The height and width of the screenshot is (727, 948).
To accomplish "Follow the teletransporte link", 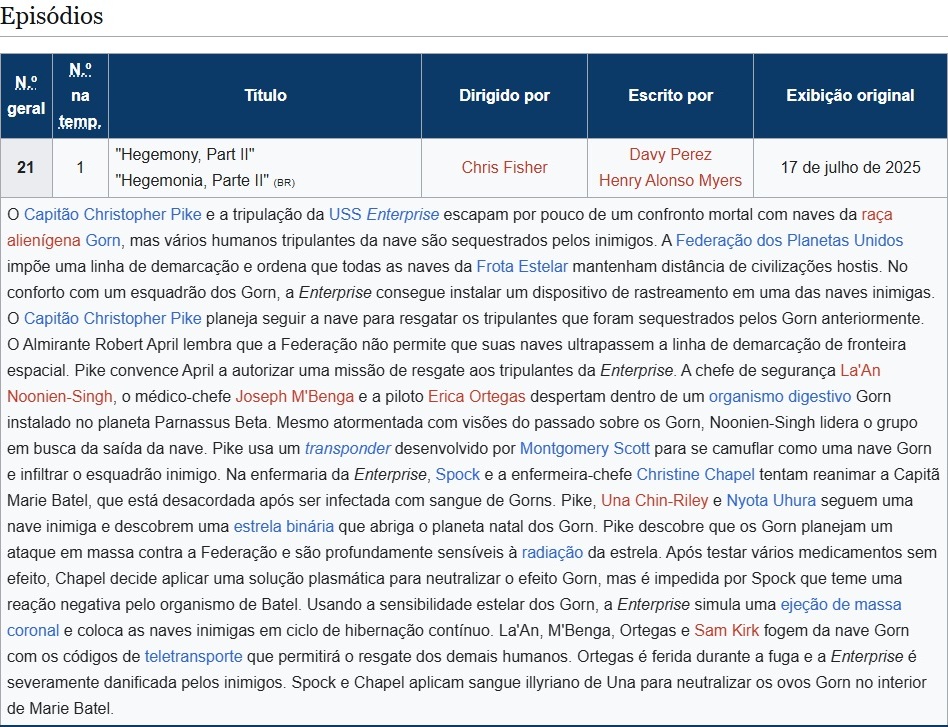I will 193,656.
